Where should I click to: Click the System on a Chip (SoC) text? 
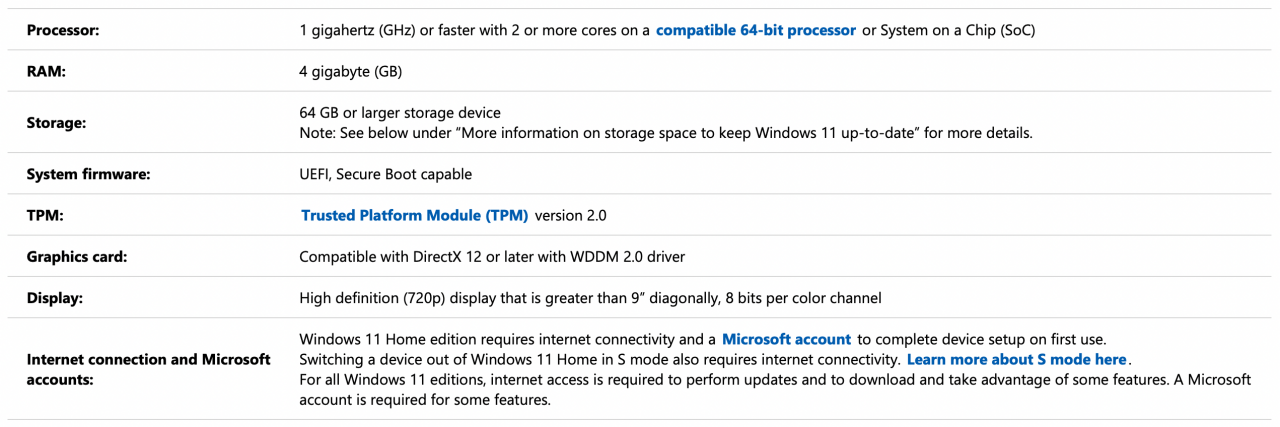[x=957, y=30]
